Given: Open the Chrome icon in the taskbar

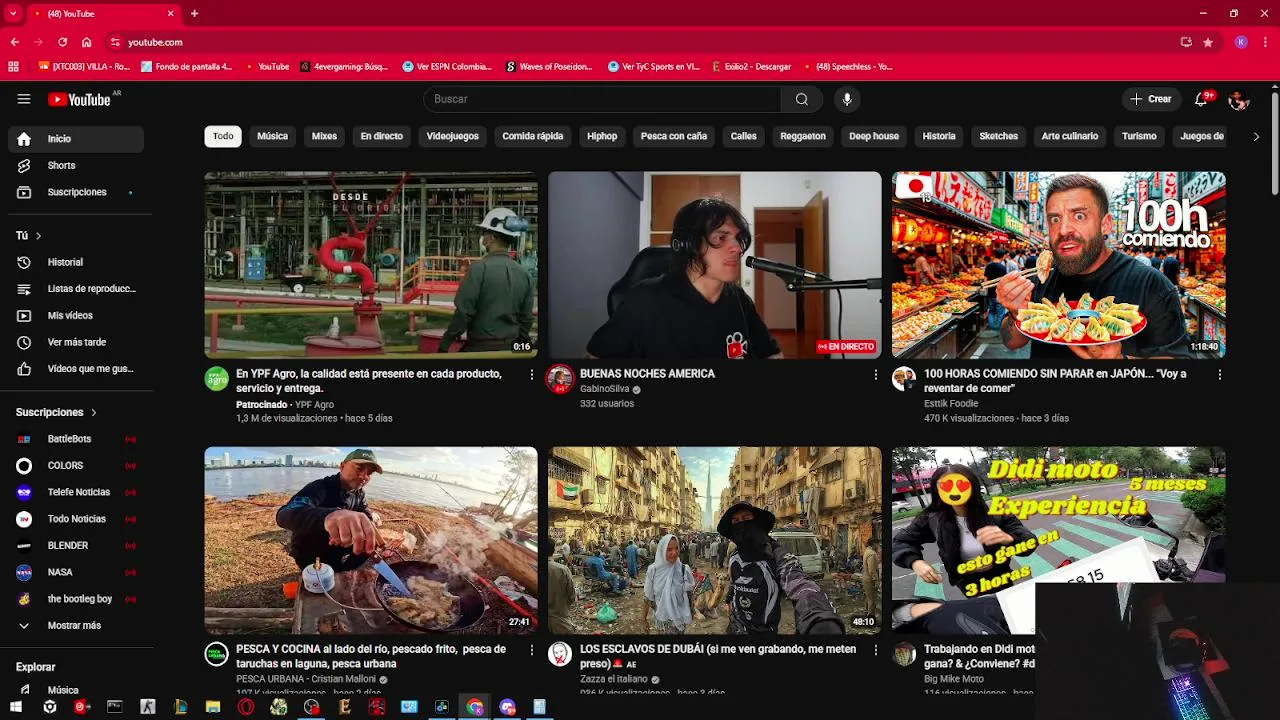Looking at the screenshot, I should point(475,707).
